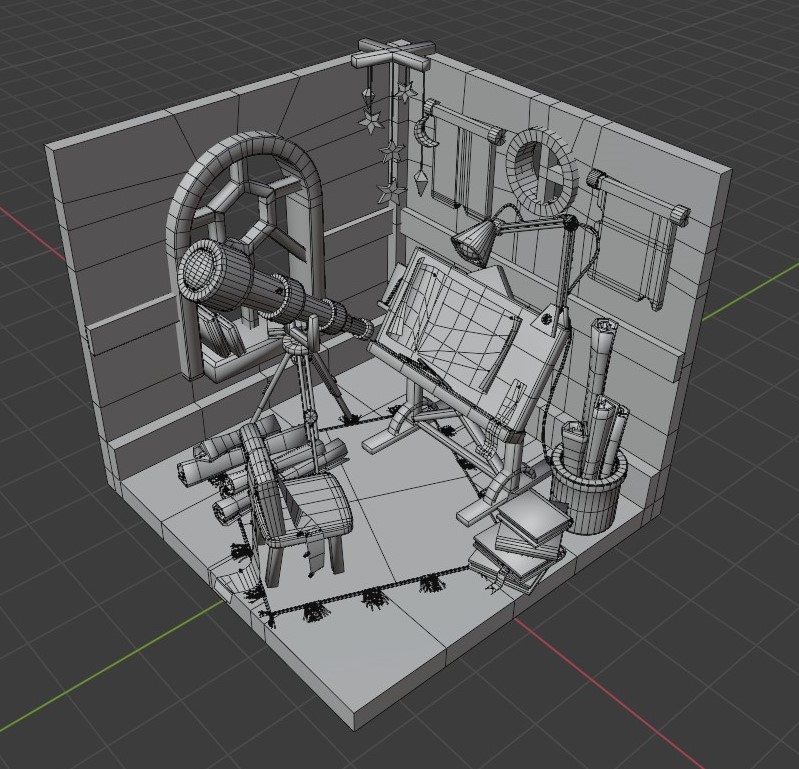The image size is (799, 769).
Task: Click the lowest star on the hanging mobile
Action: coord(387,190)
